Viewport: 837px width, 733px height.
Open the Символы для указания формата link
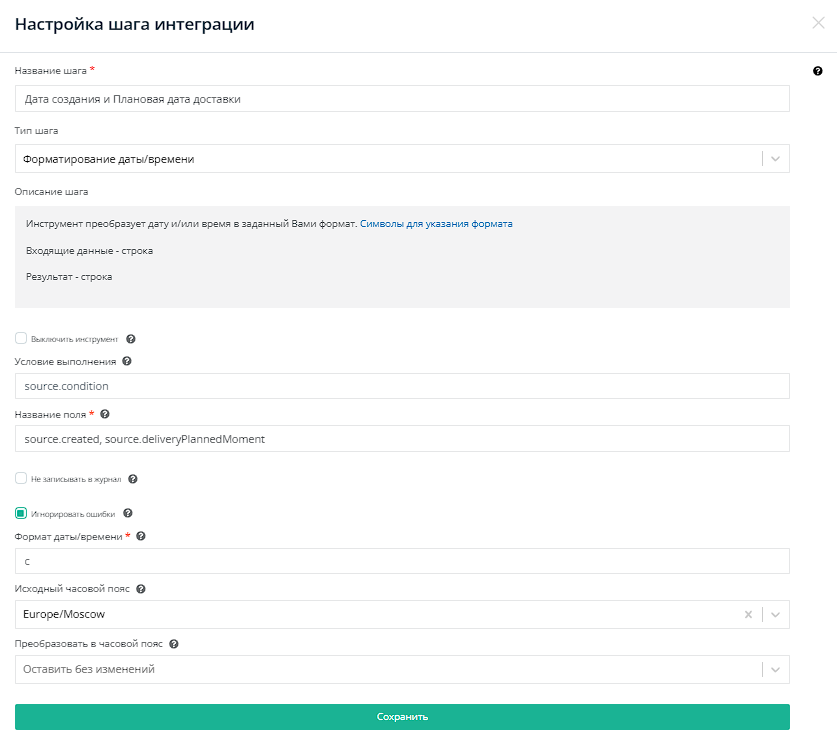click(x=436, y=224)
